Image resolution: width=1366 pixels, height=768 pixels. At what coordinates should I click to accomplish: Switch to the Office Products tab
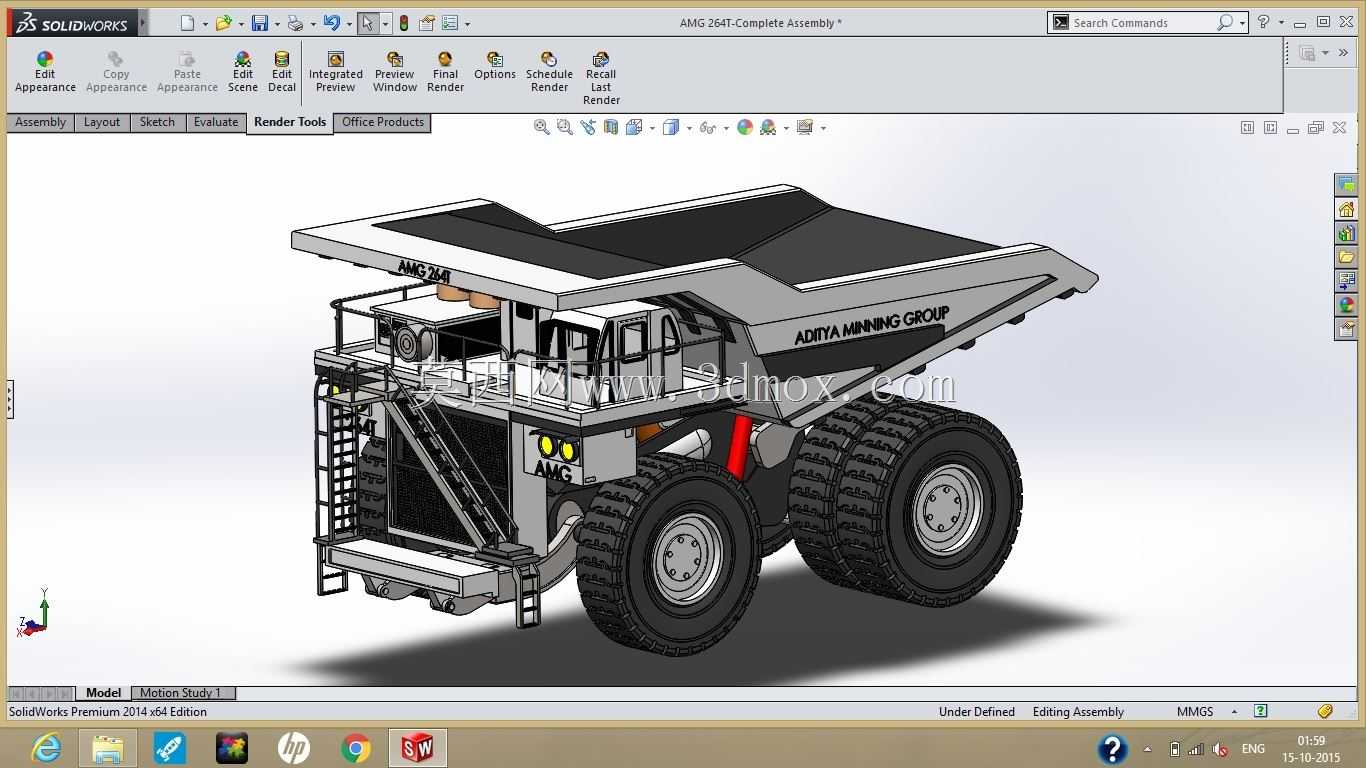383,122
